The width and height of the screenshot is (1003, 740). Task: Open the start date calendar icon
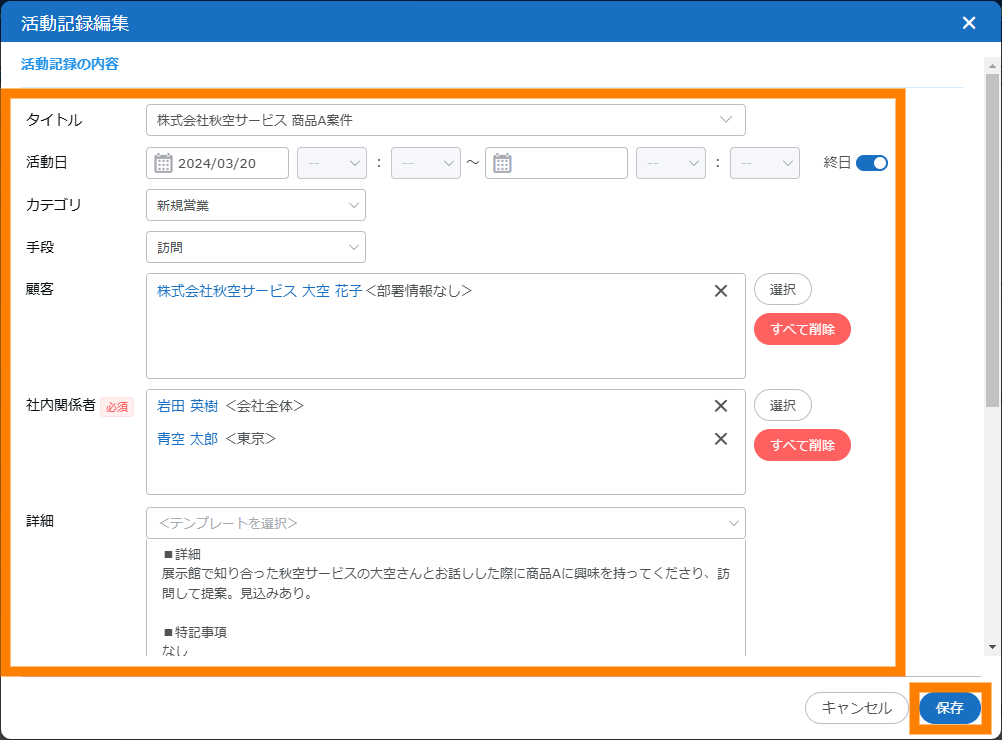pos(164,163)
